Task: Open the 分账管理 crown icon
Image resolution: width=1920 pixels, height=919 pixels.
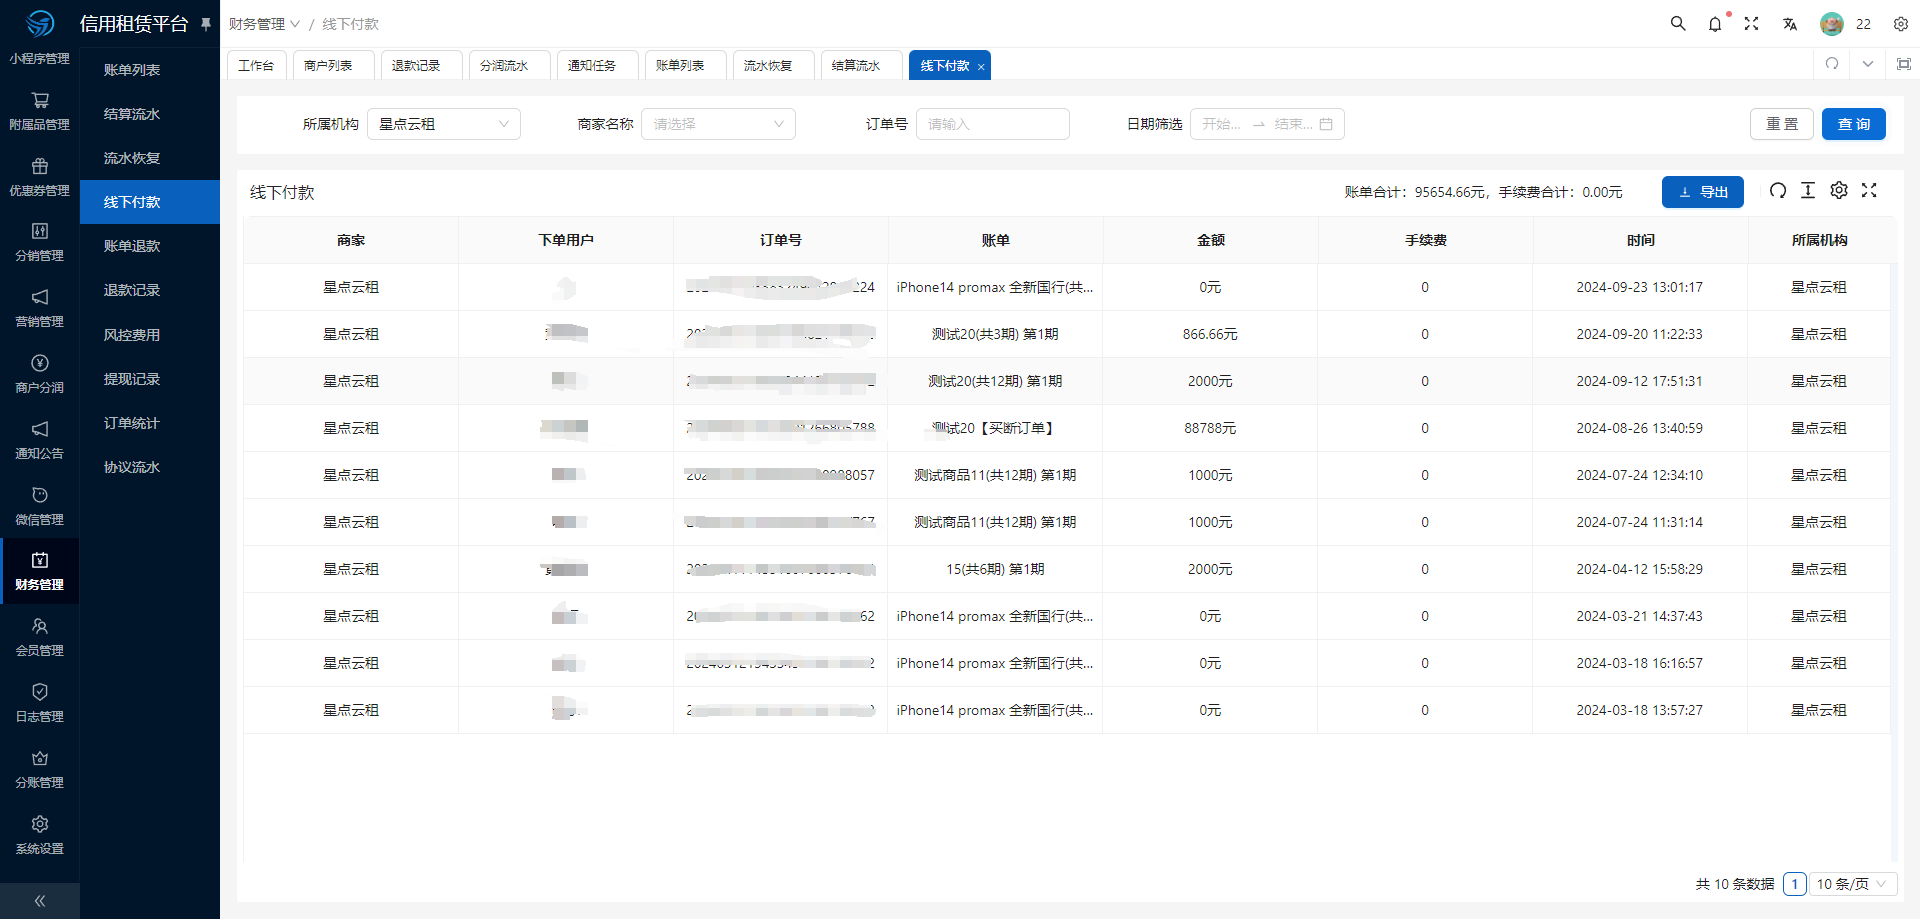Action: pos(40,758)
